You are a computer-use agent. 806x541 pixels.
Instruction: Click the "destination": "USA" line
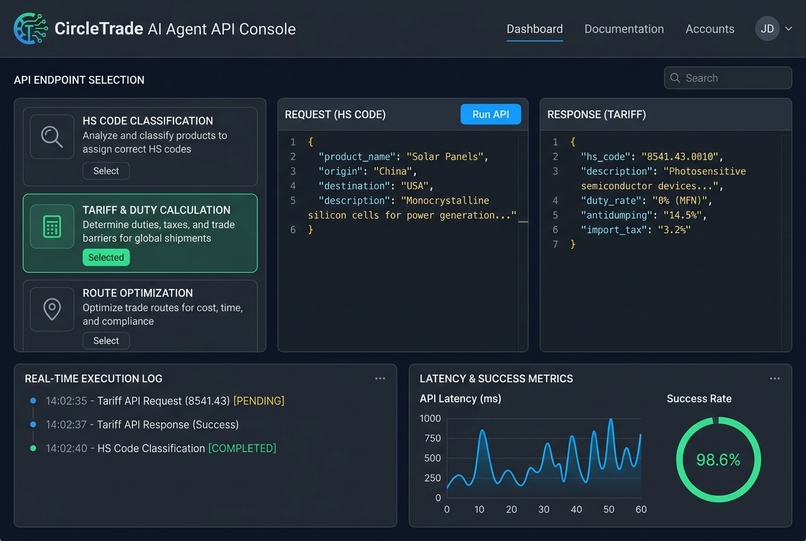[376, 186]
